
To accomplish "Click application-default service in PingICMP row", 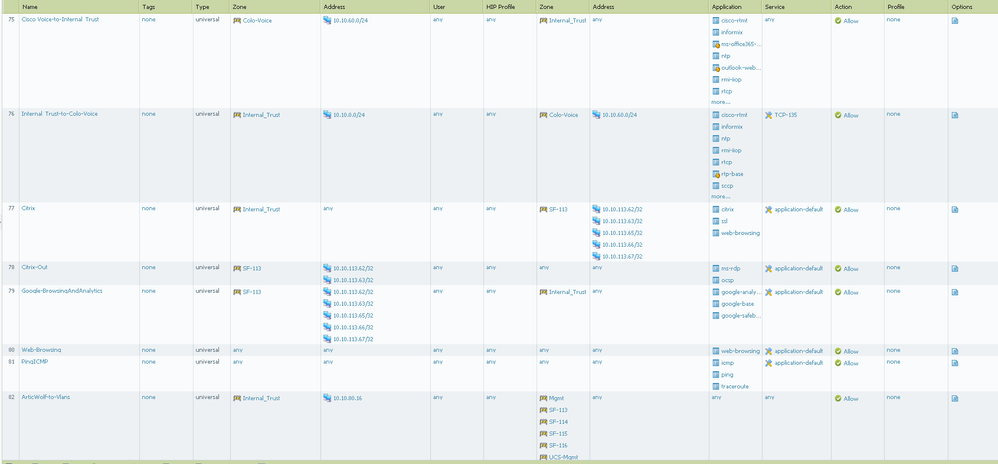I will (x=799, y=363).
